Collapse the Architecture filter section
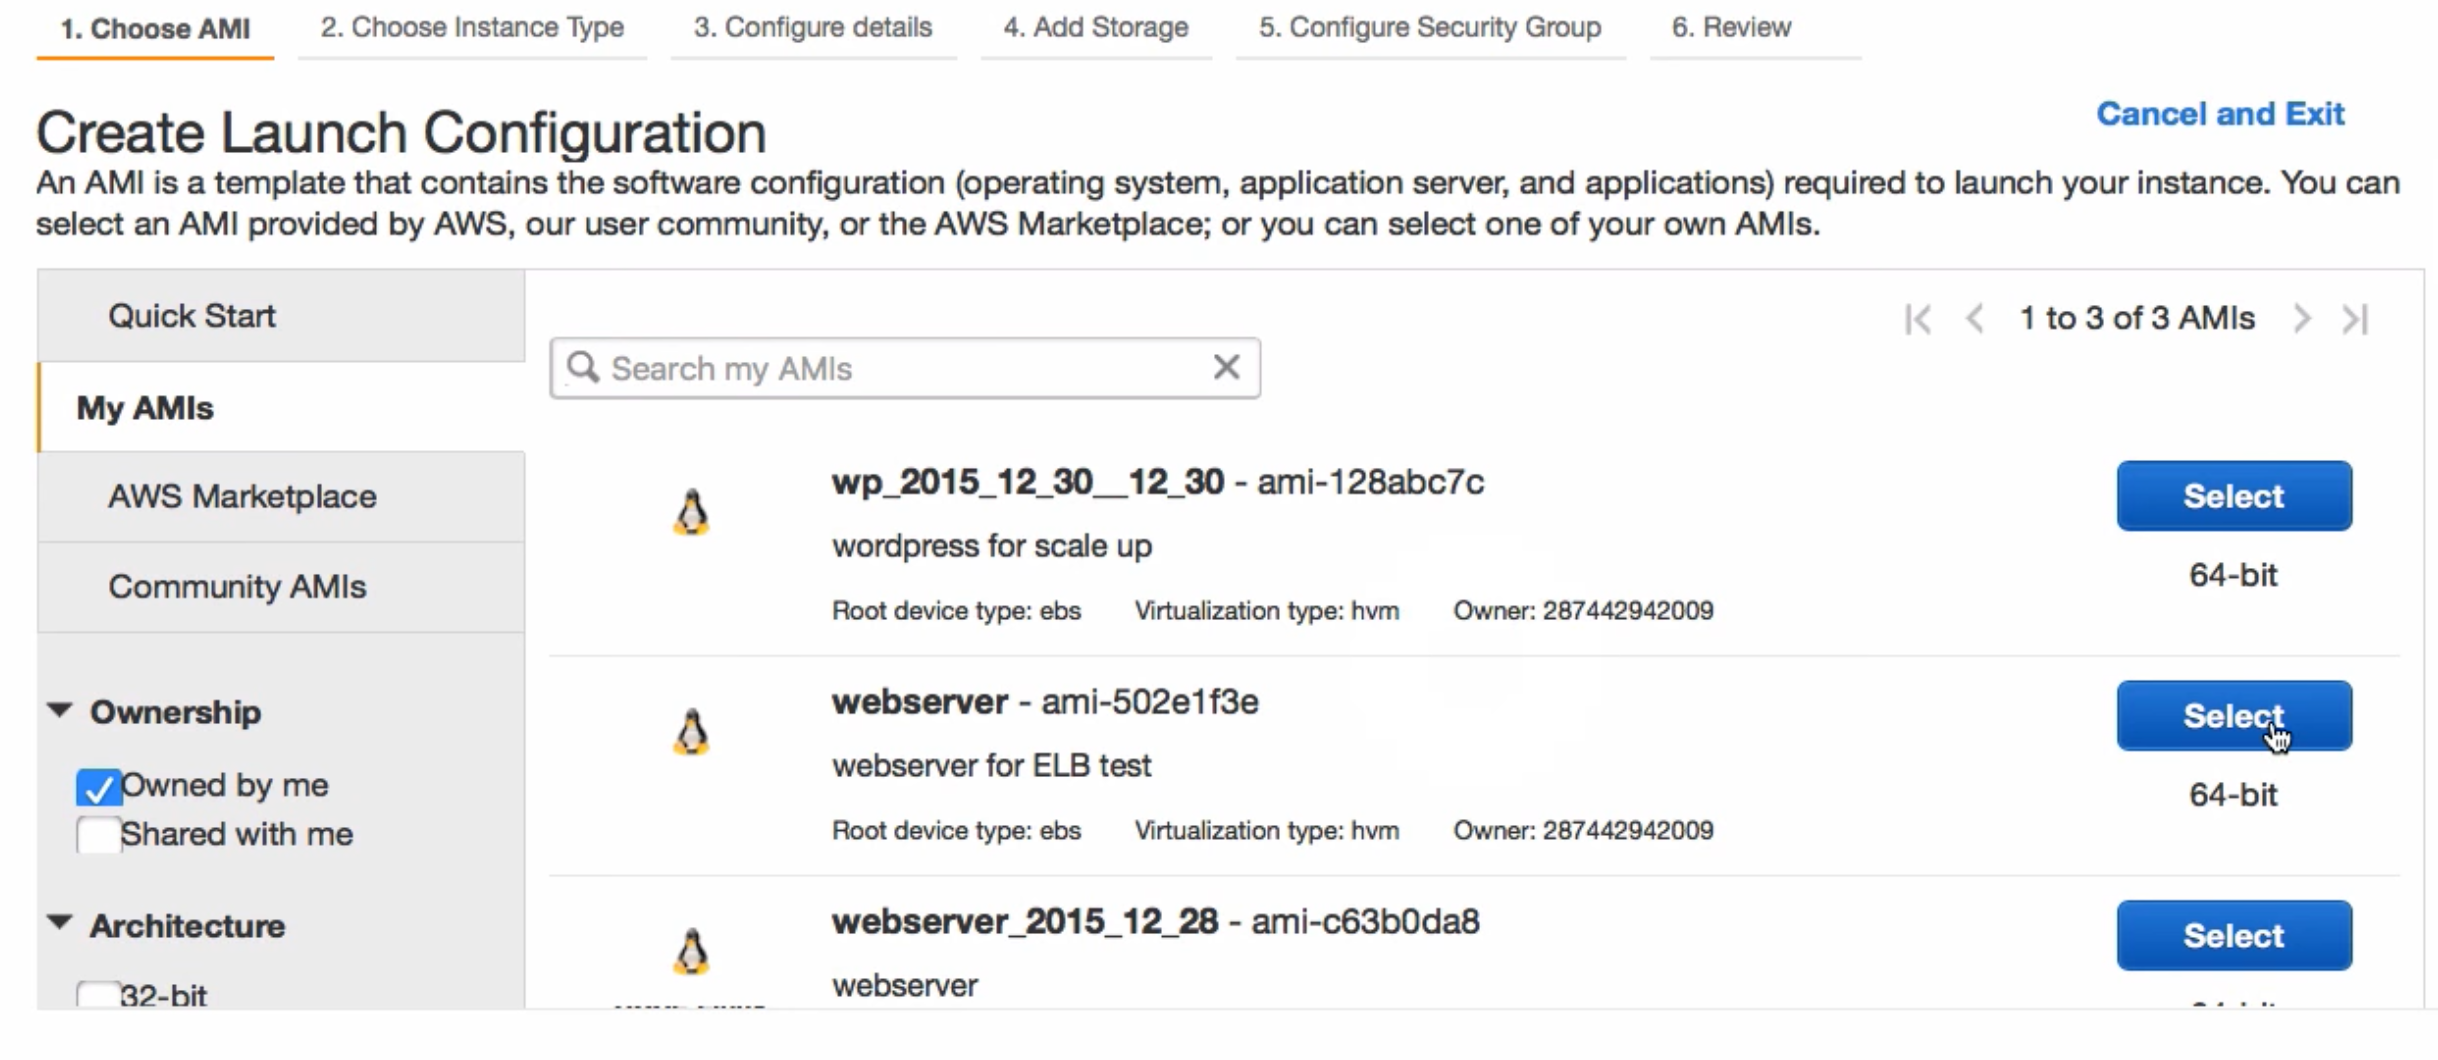Screen dimensions: 2438x1060 (x=60, y=923)
